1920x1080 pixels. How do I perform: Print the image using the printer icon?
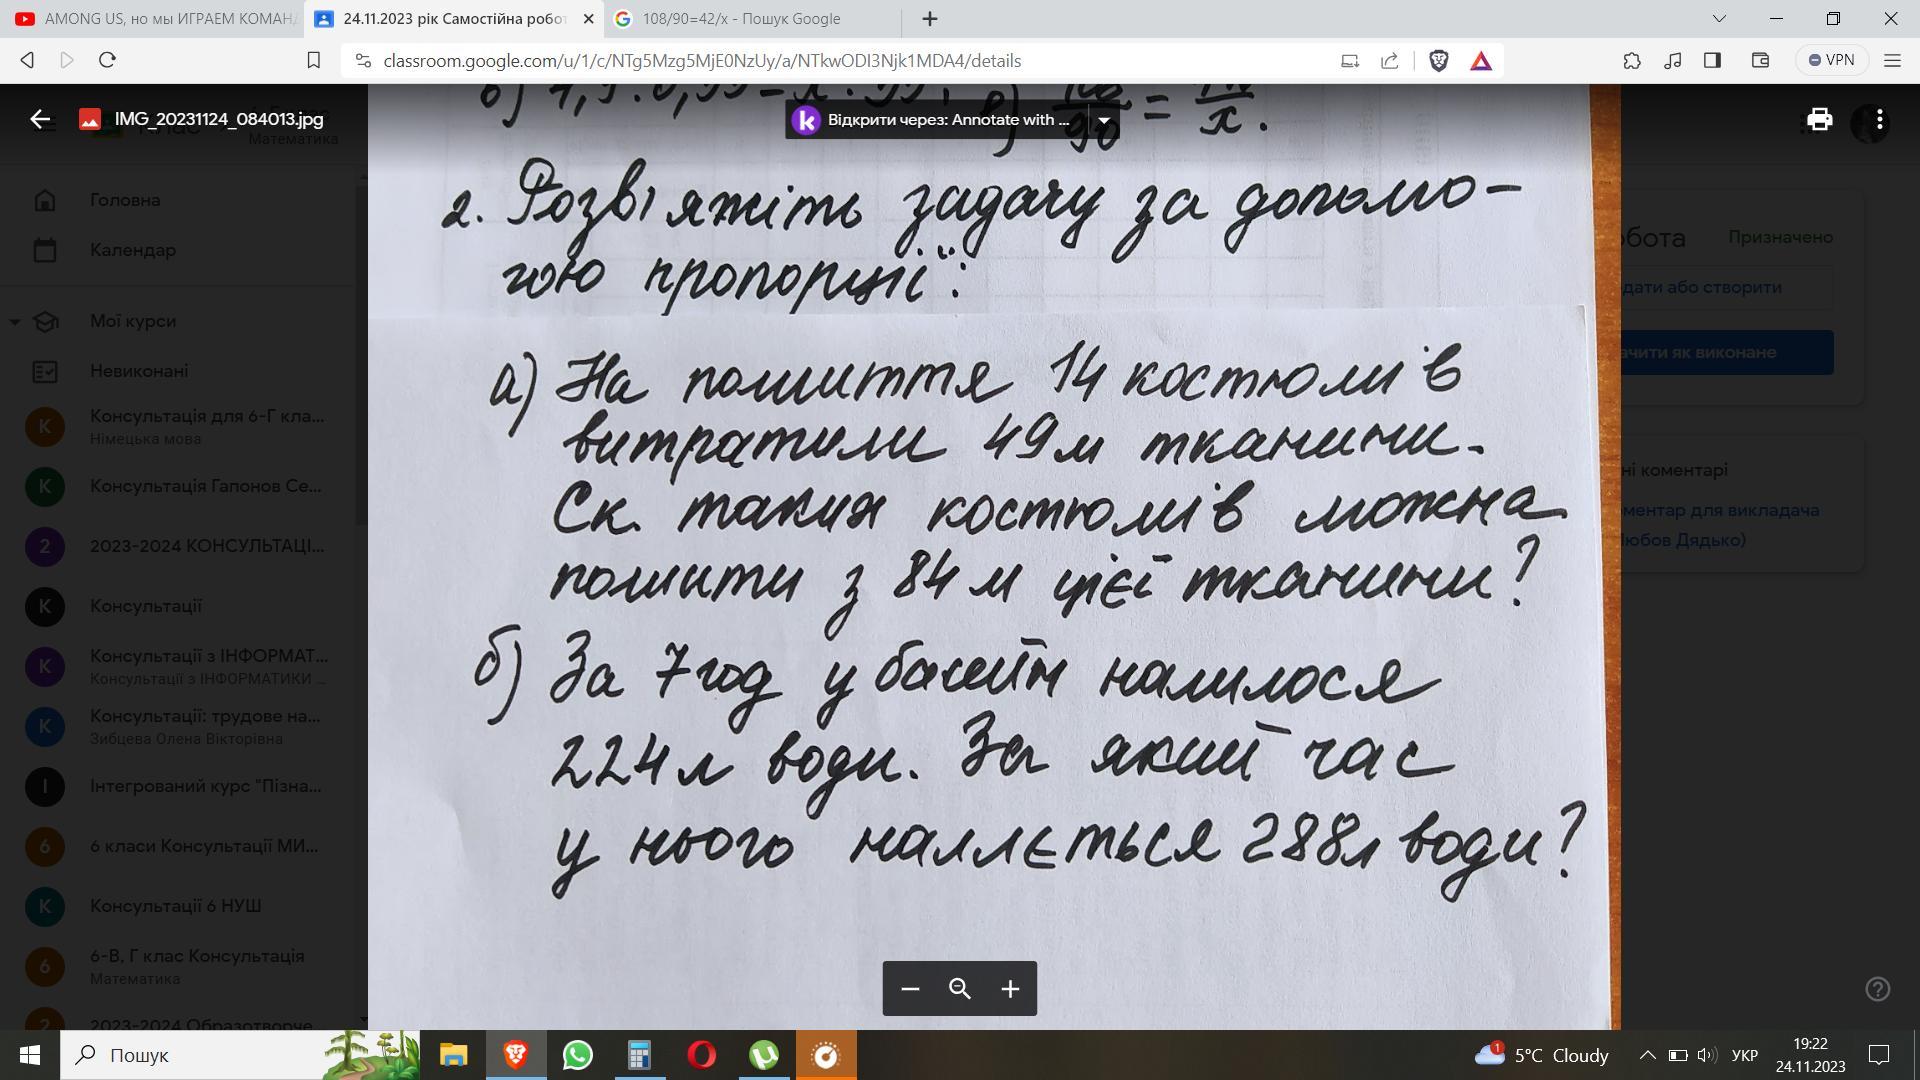point(1819,120)
